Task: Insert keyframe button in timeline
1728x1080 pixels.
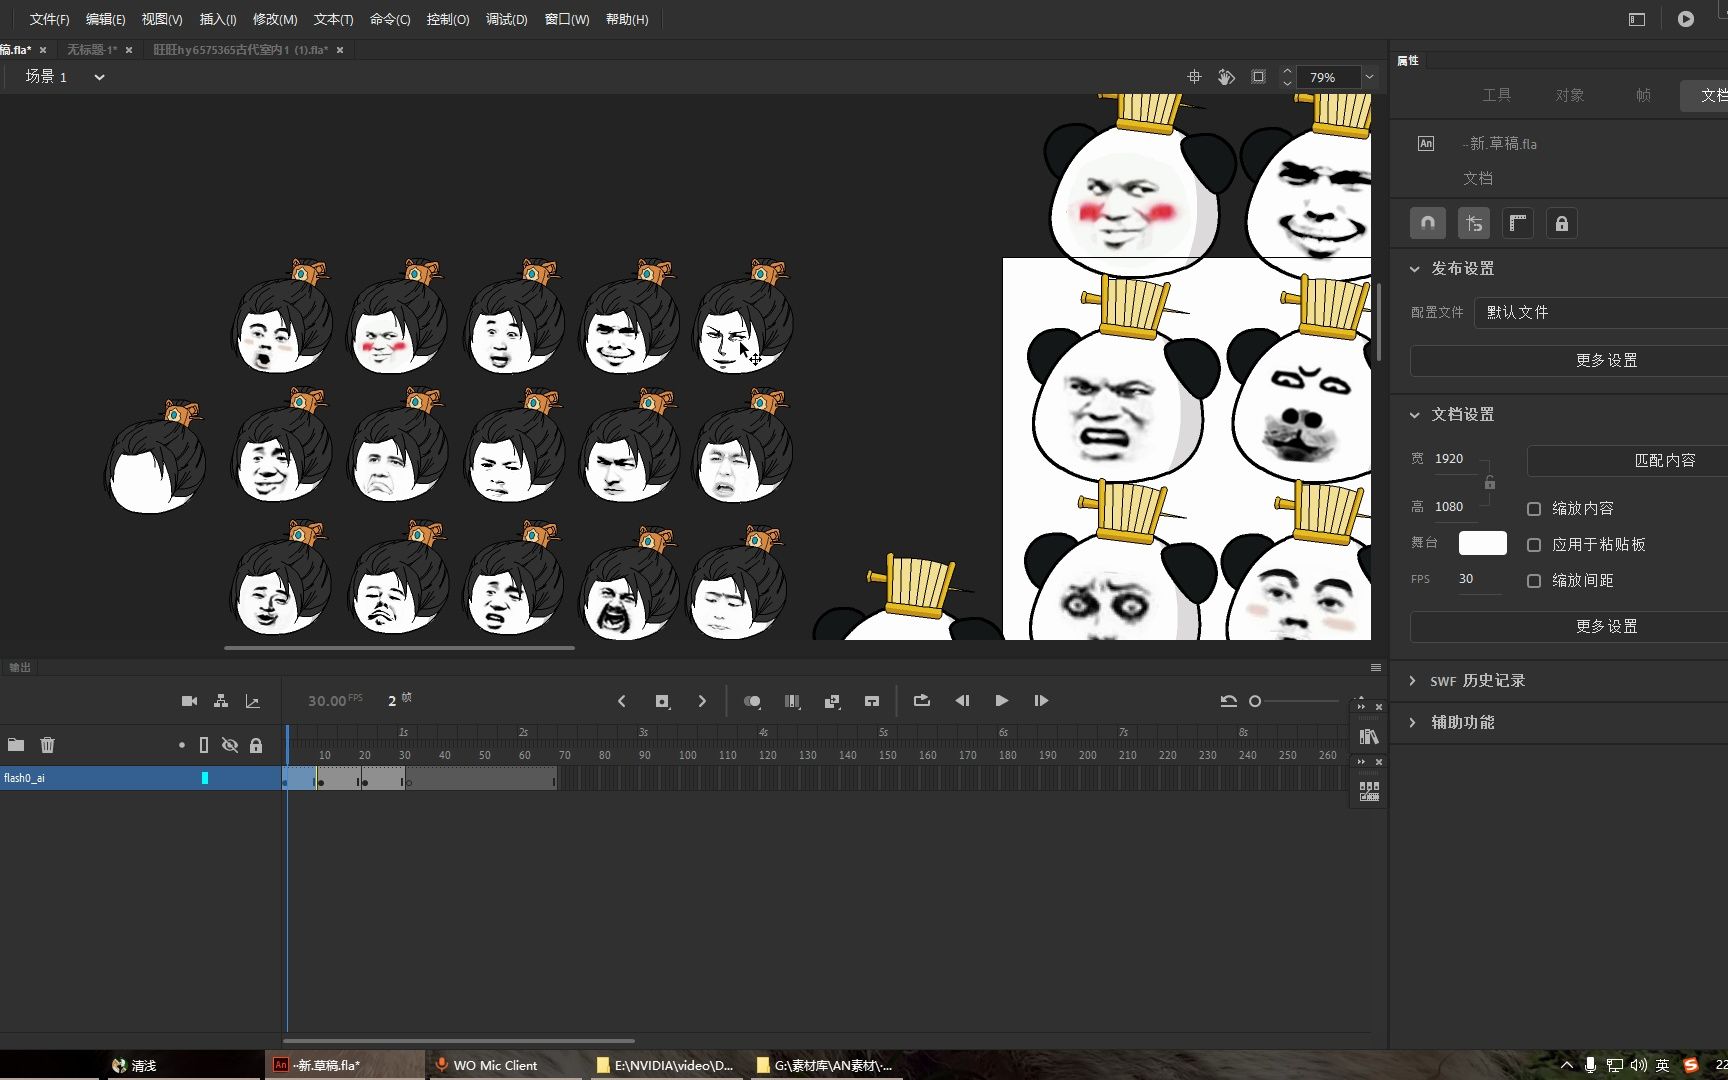Action: click(662, 701)
